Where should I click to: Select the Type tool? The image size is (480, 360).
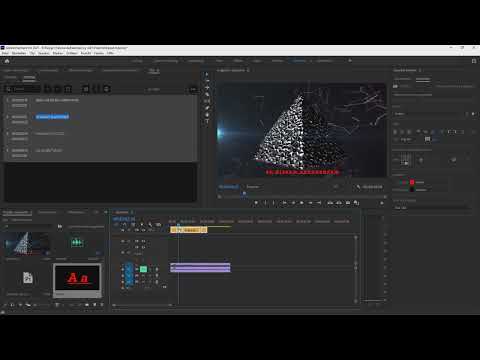[x=207, y=121]
